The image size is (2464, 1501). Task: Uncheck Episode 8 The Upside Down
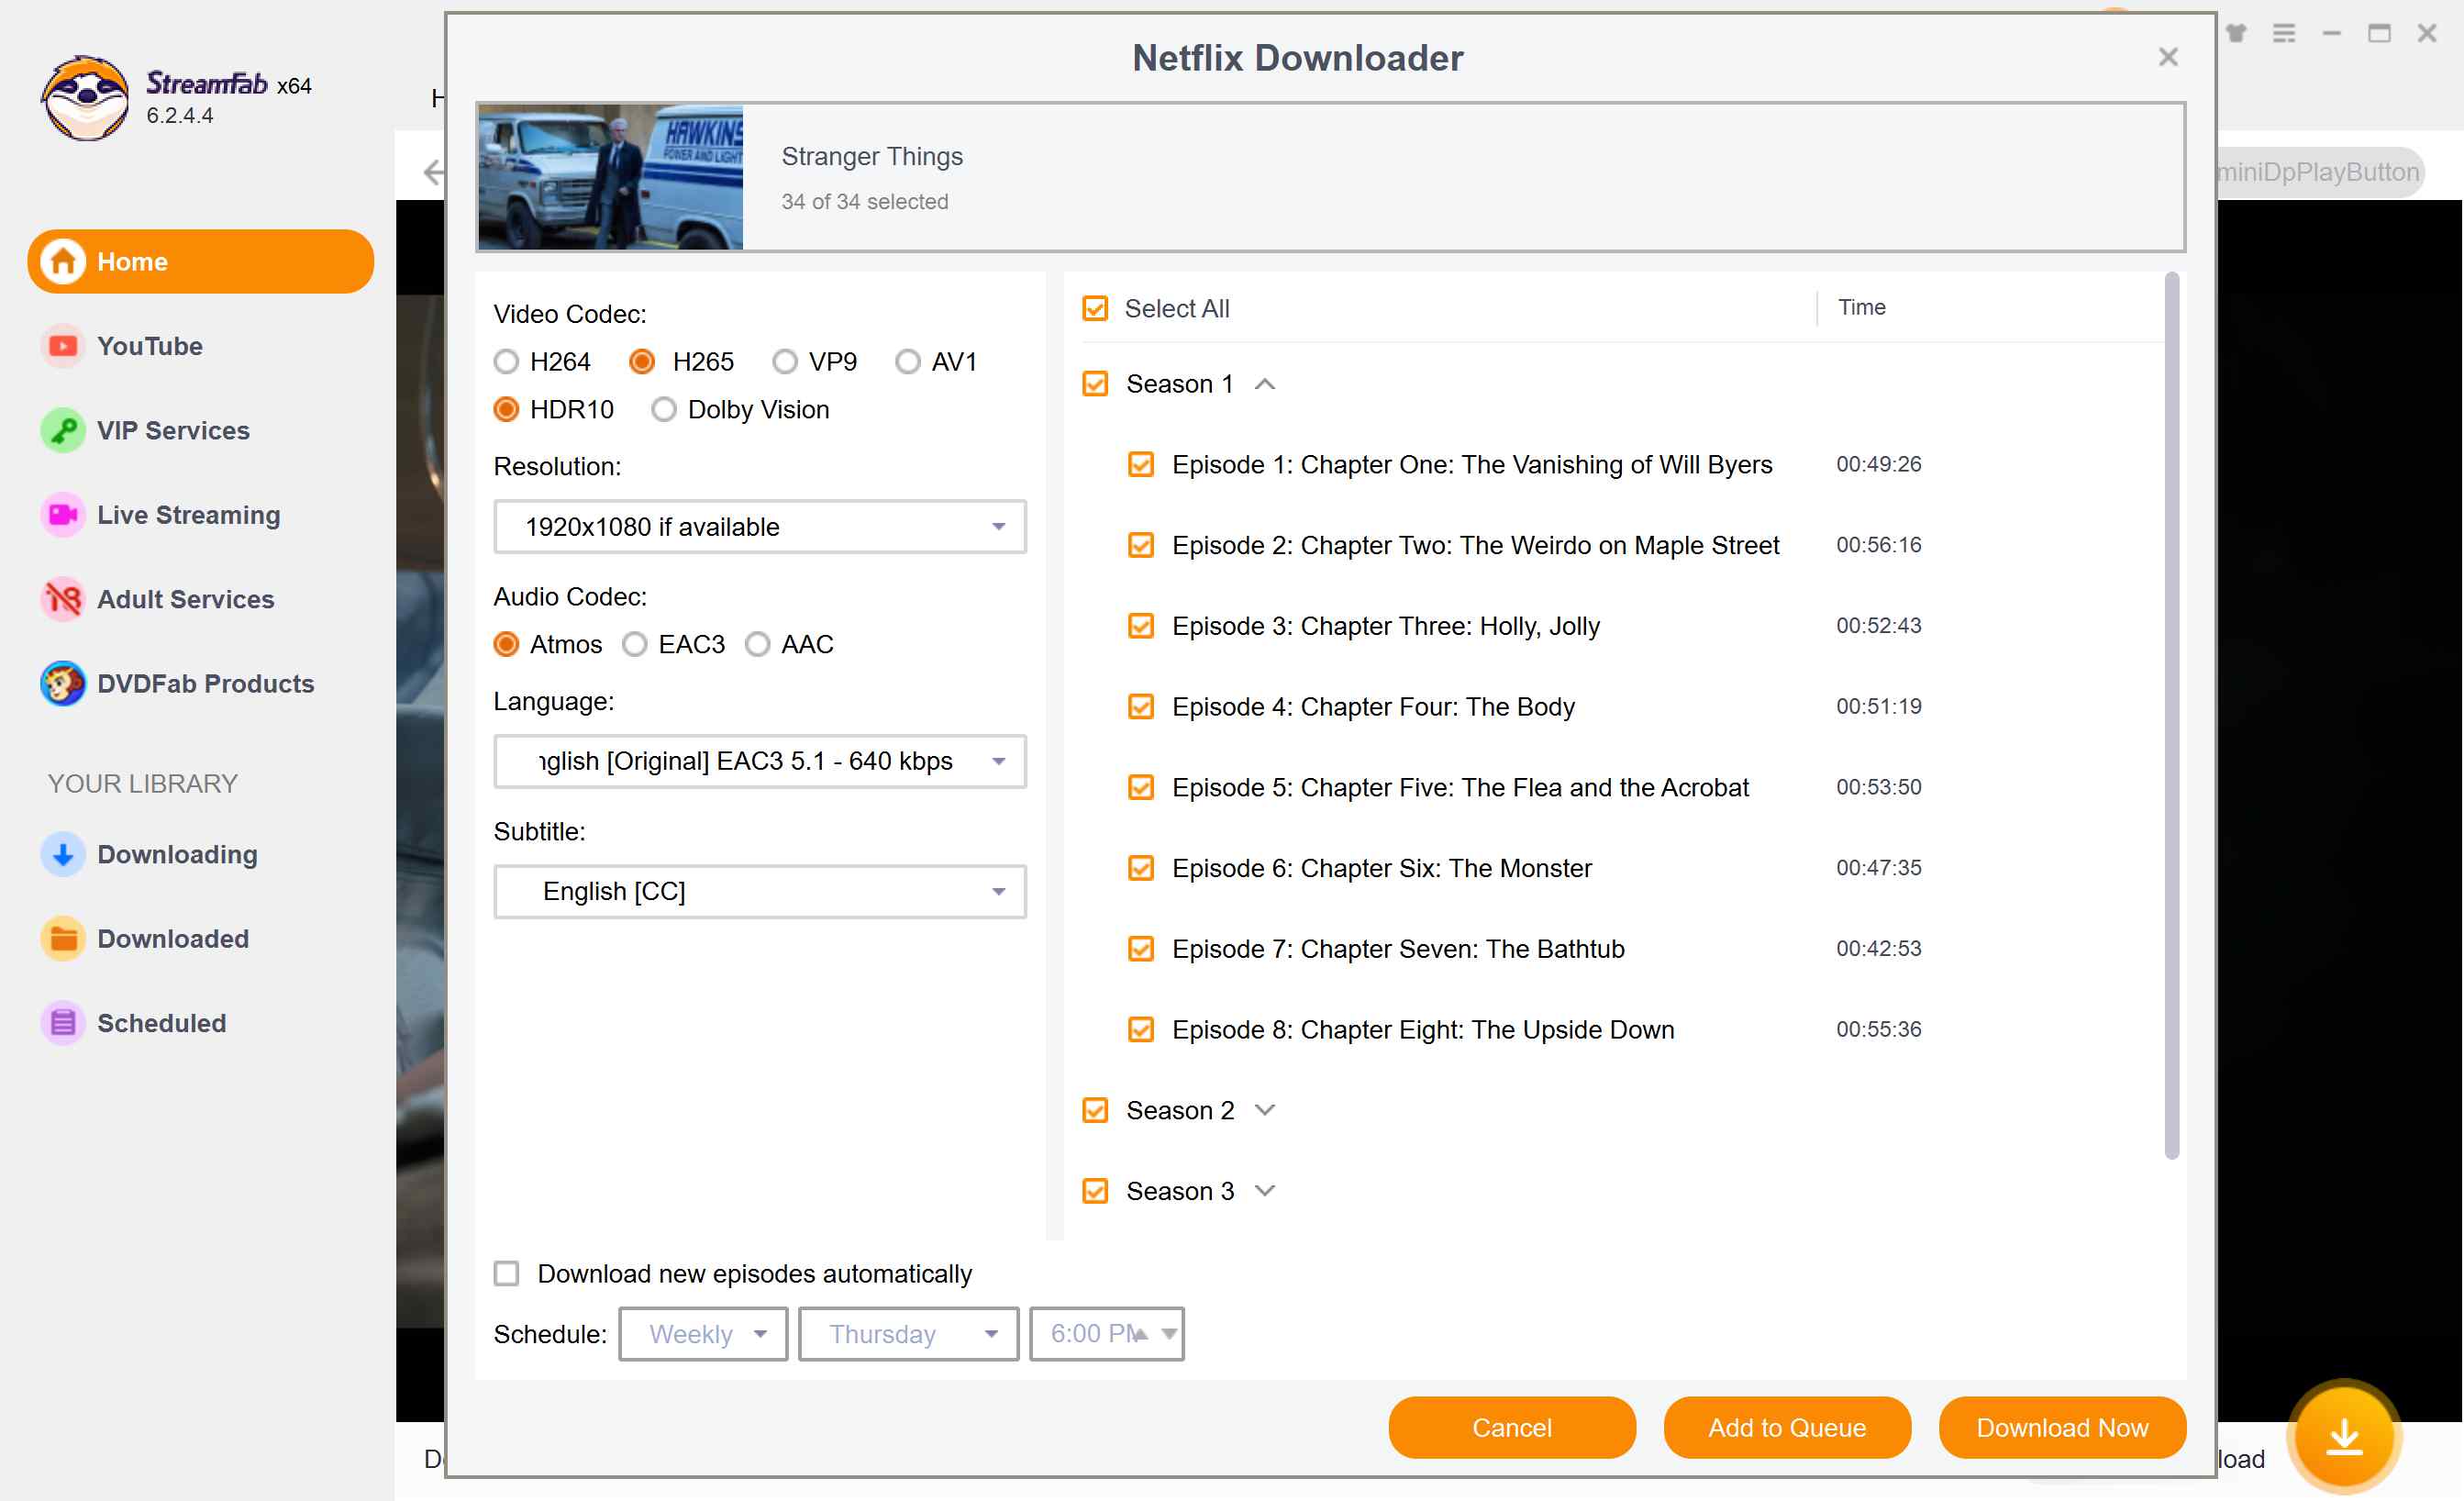tap(1141, 1030)
